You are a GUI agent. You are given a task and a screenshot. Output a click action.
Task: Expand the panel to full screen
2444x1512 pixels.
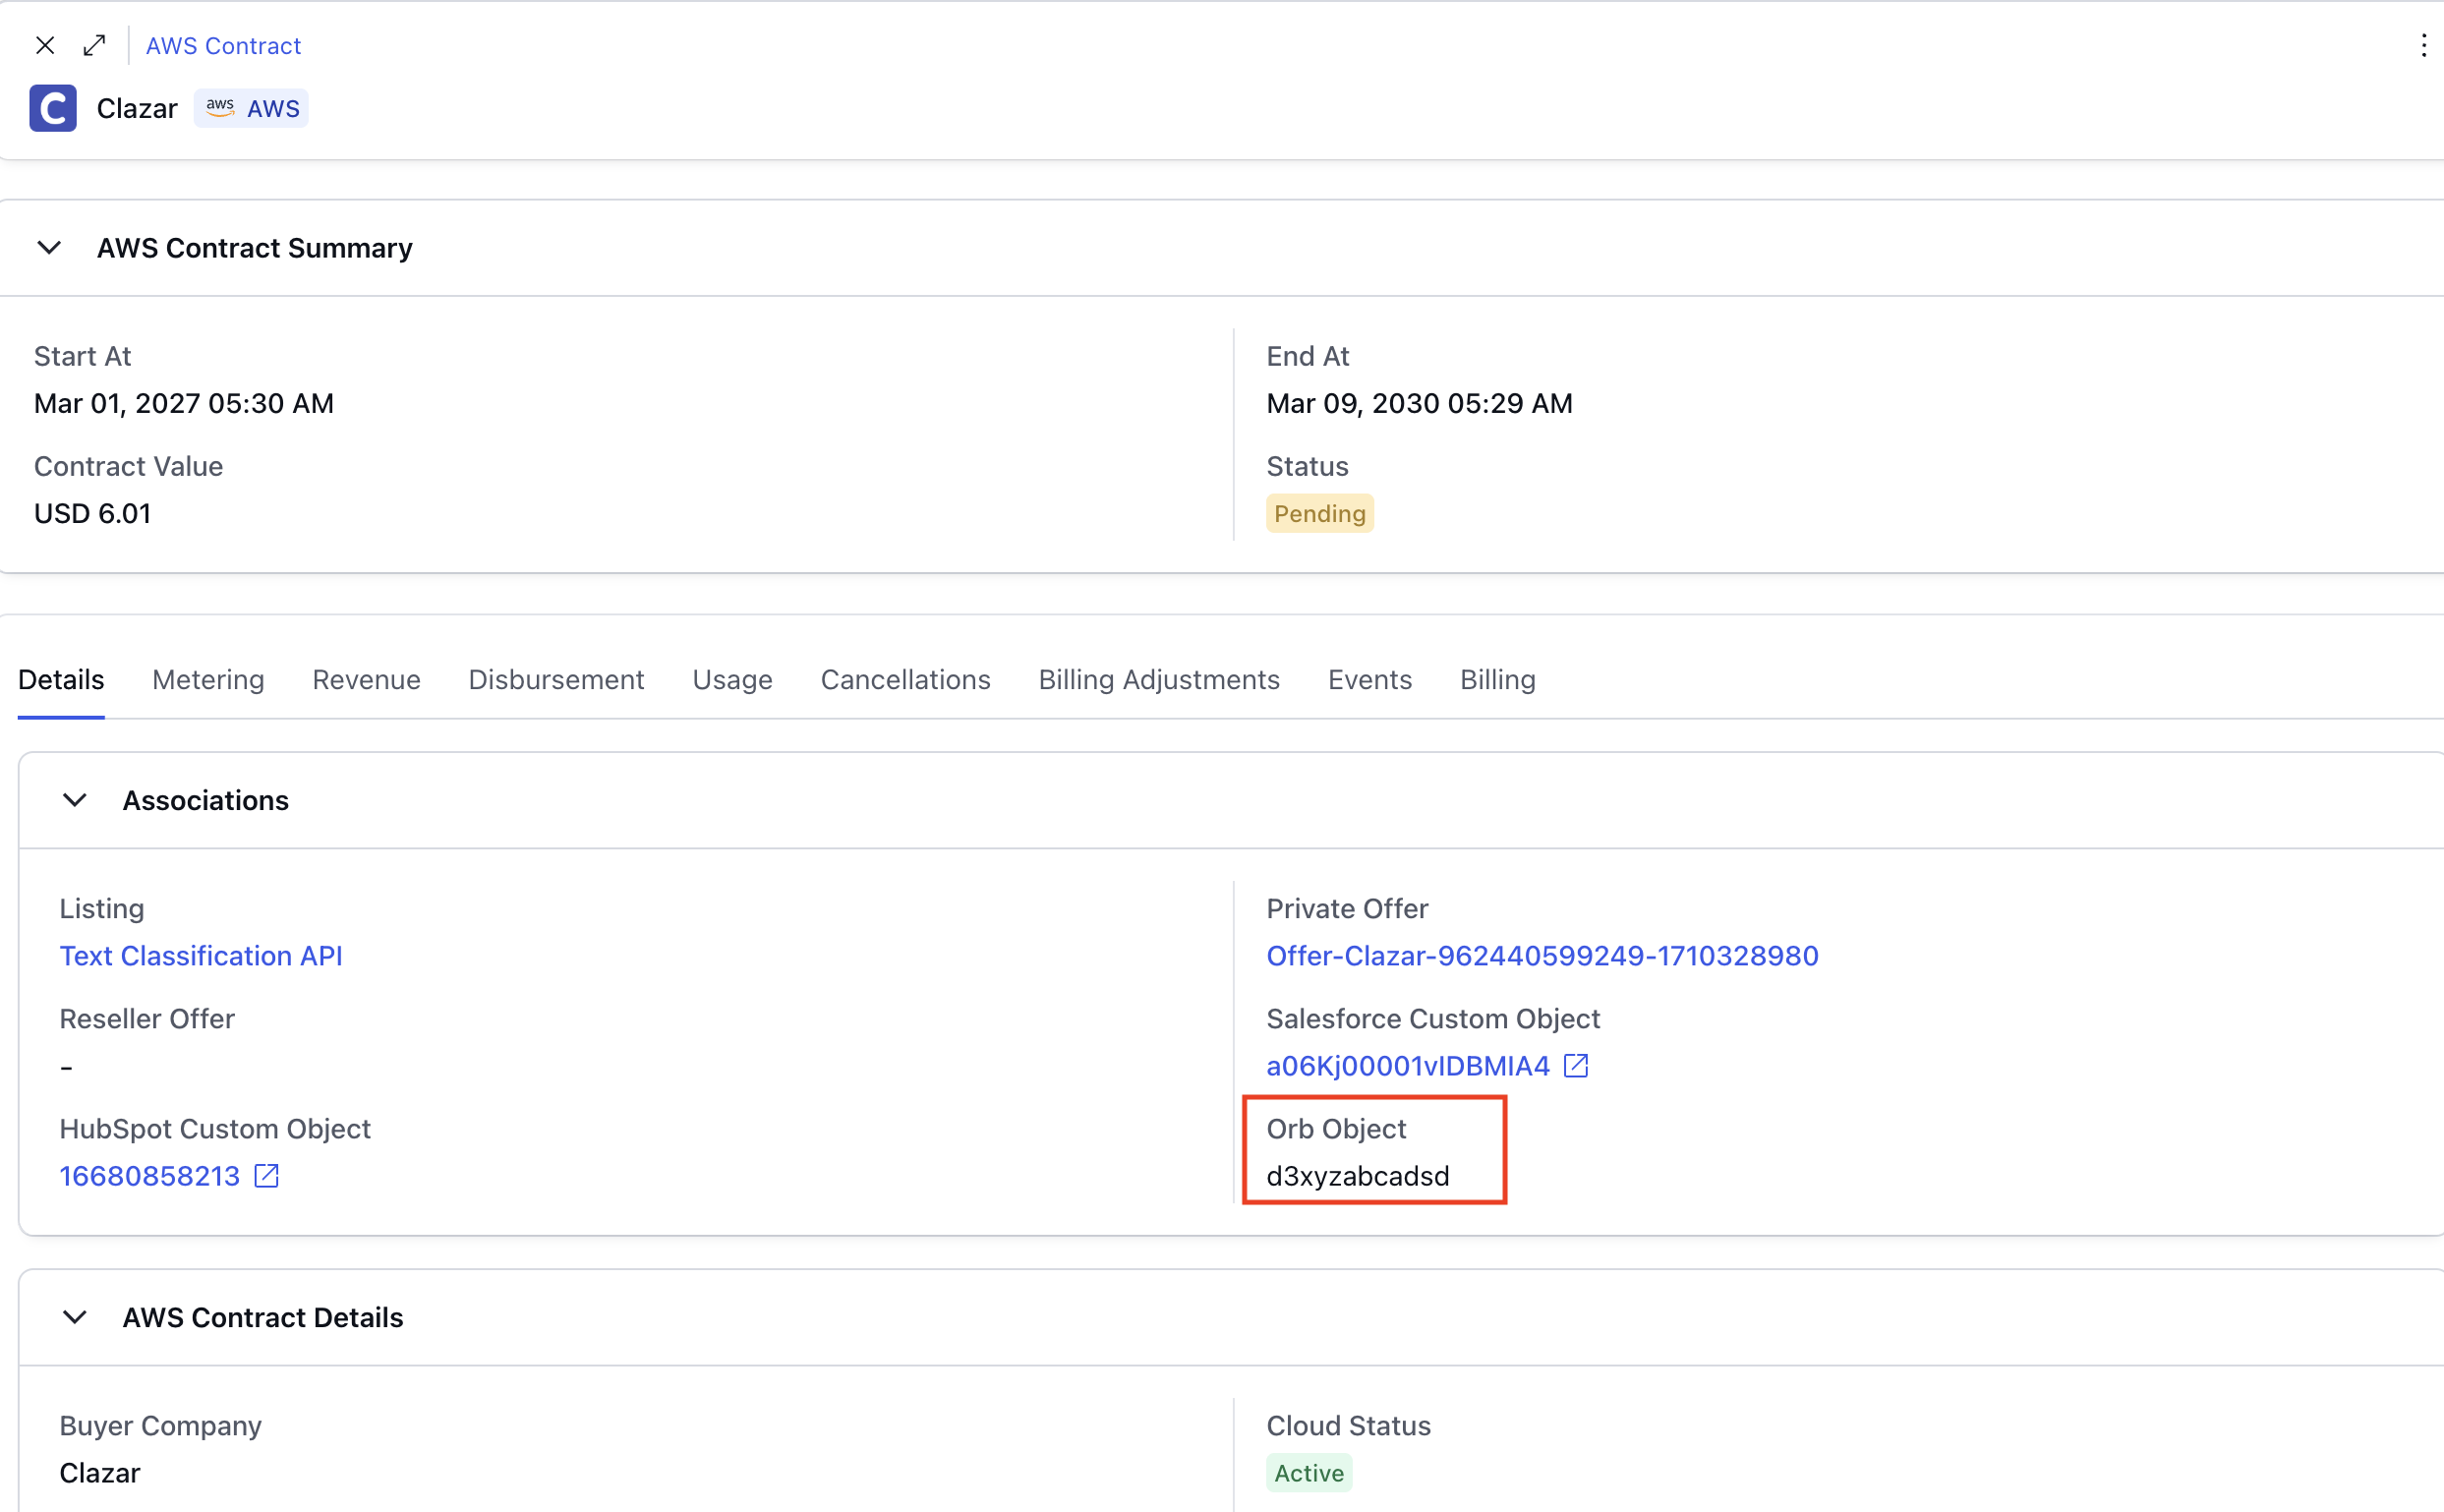95,45
